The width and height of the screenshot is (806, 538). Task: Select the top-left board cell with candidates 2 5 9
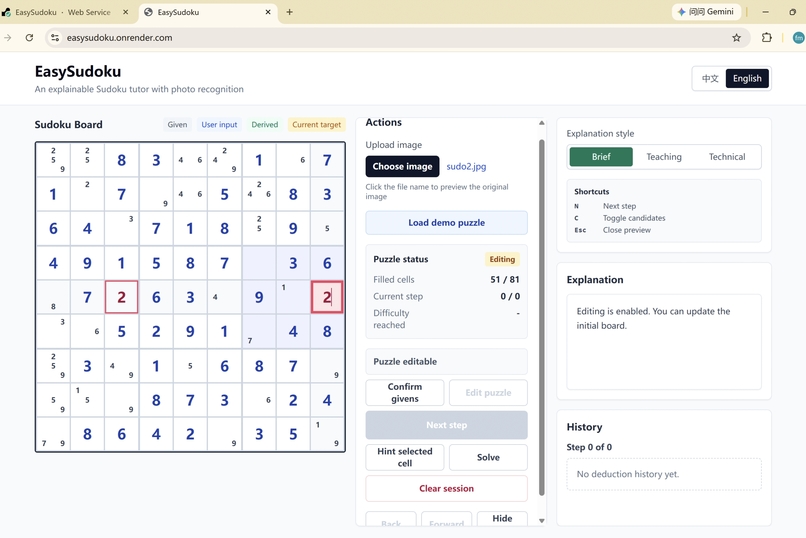click(x=53, y=160)
